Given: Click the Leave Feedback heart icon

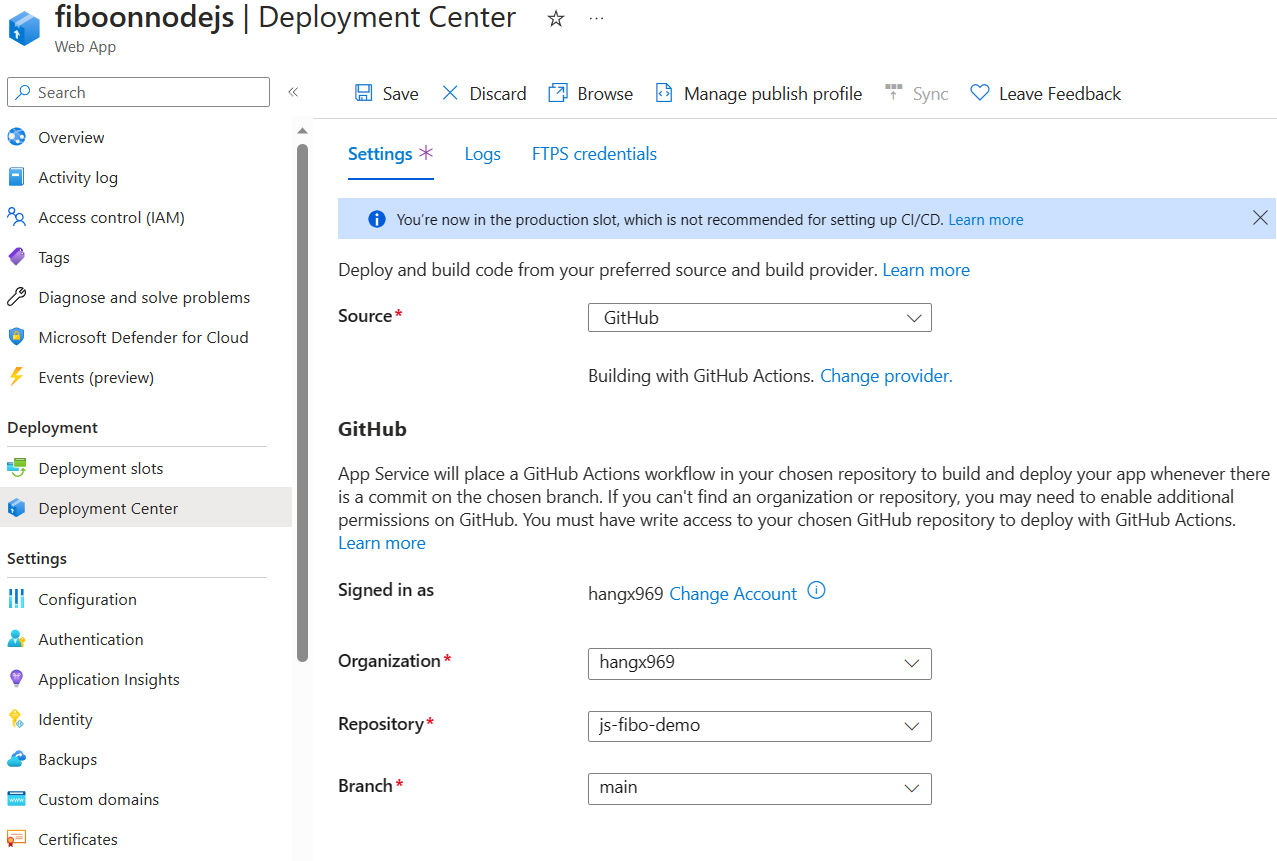Looking at the screenshot, I should click(x=980, y=93).
